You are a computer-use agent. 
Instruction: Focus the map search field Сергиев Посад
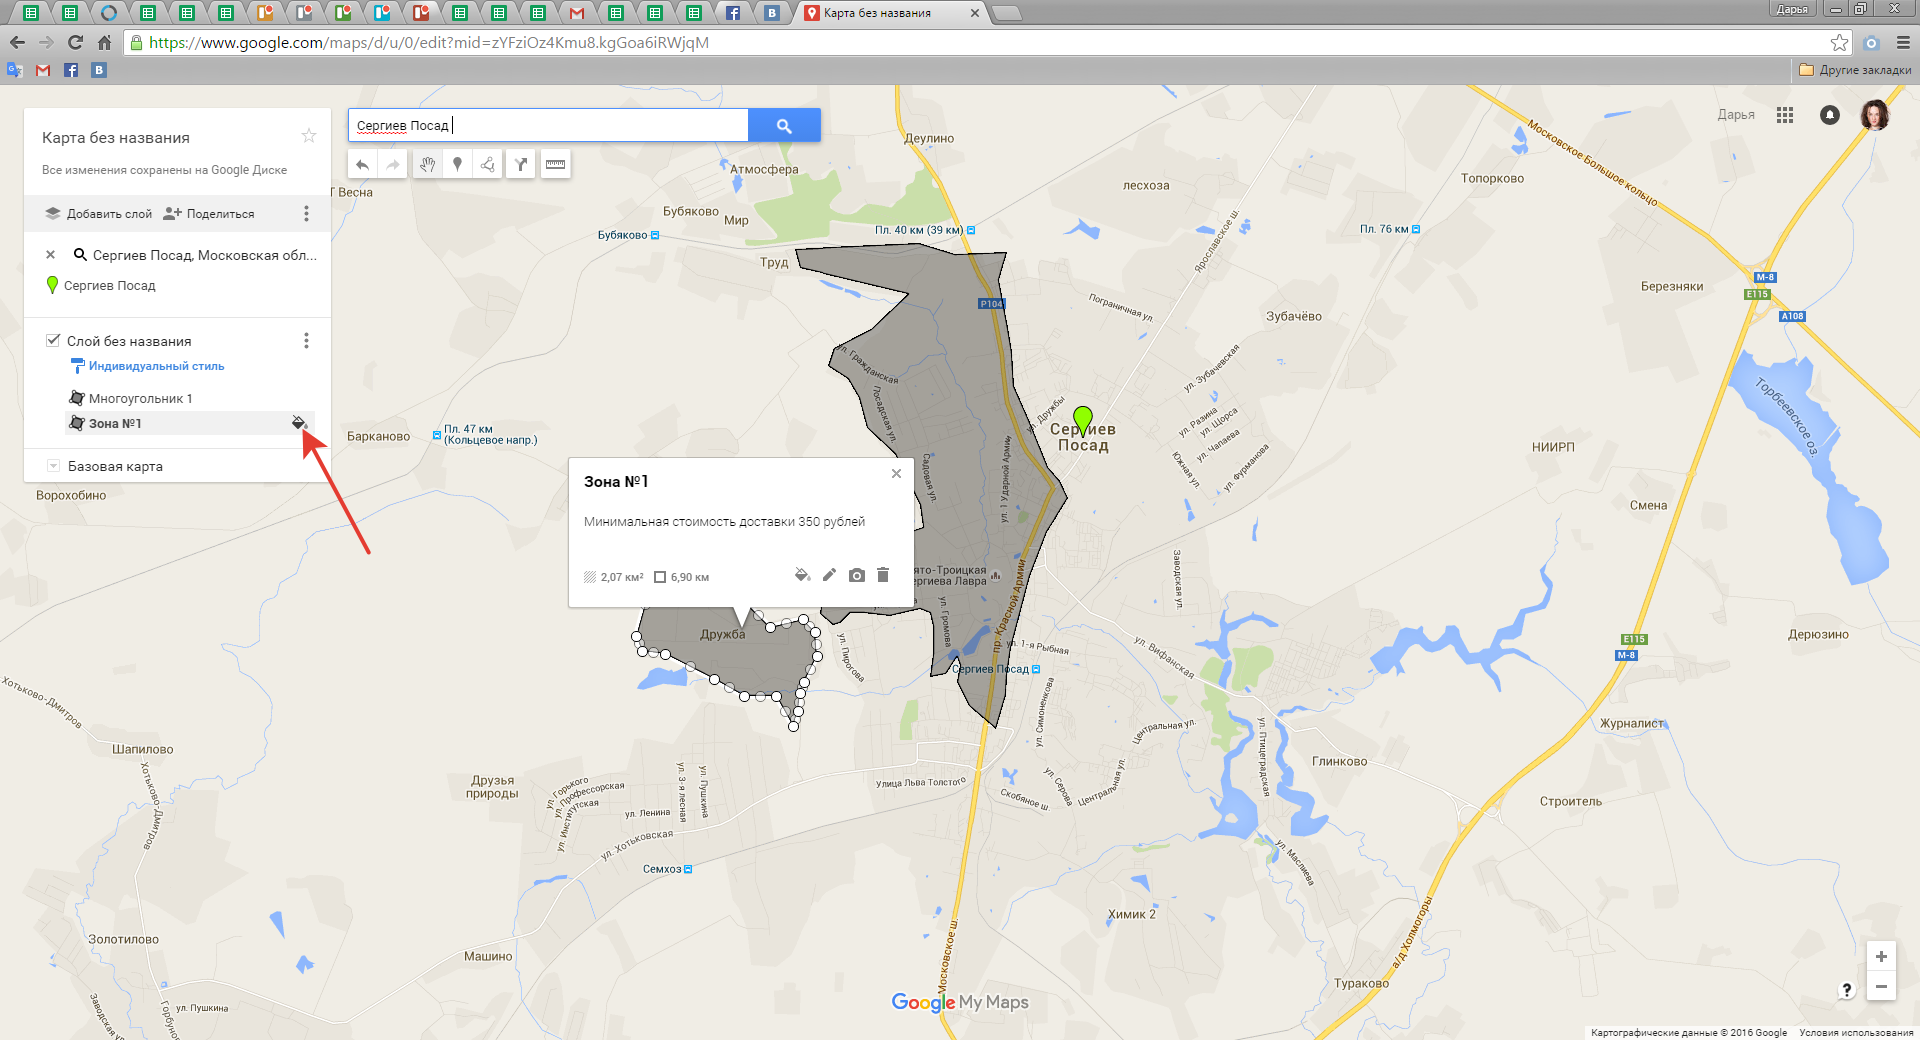pyautogui.click(x=548, y=125)
